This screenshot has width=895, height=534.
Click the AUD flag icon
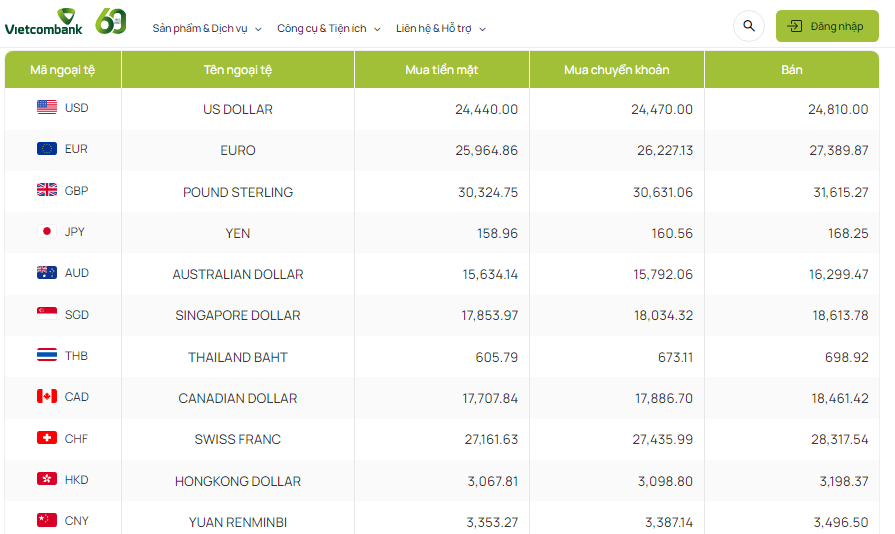tap(47, 273)
